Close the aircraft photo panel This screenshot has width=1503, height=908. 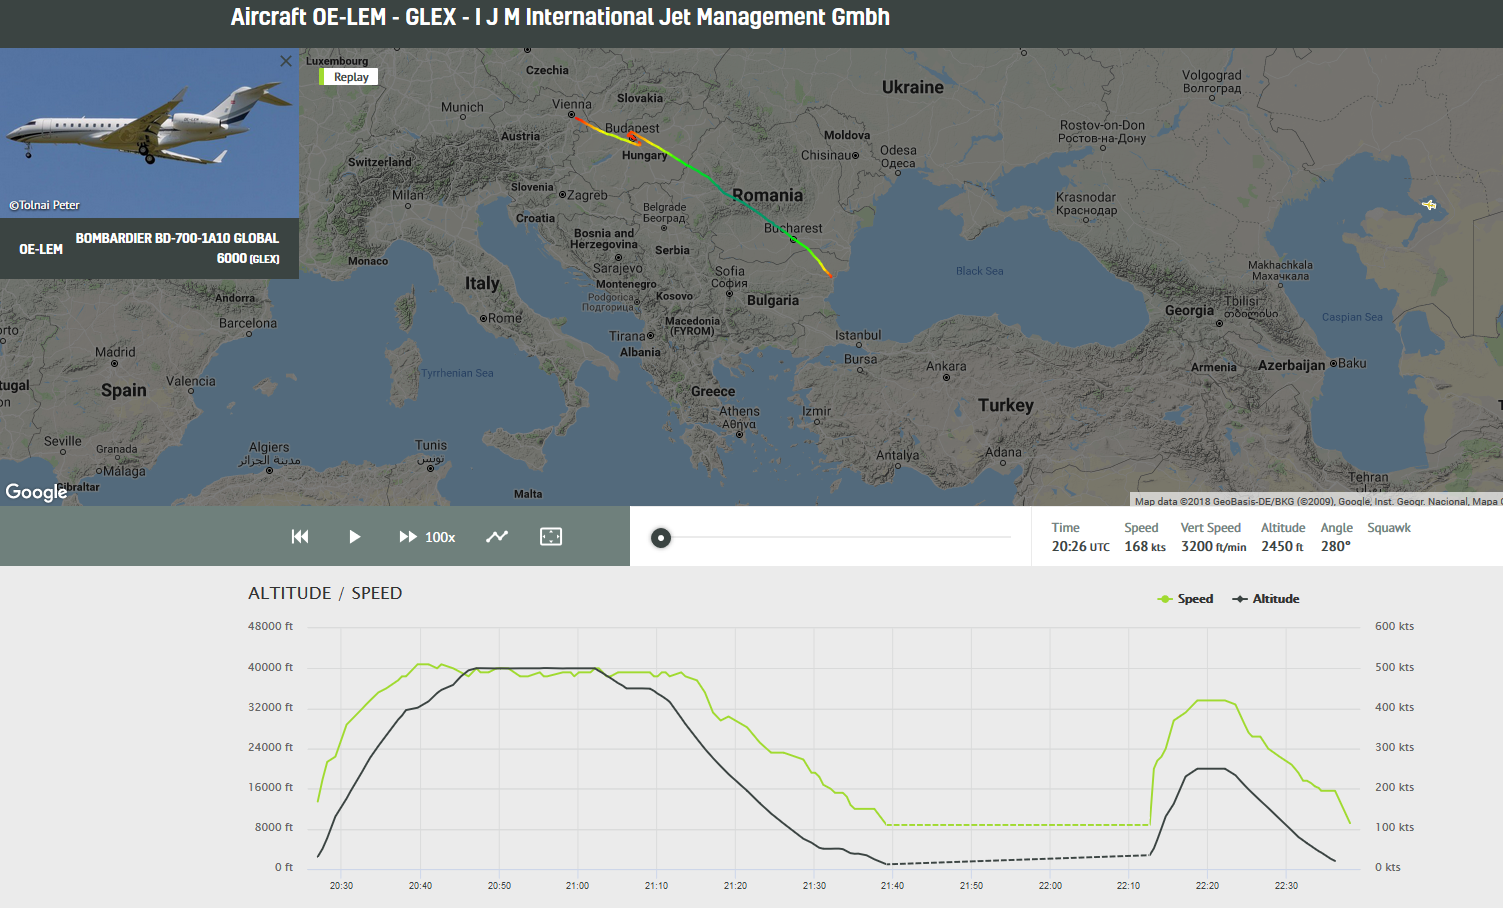click(286, 61)
